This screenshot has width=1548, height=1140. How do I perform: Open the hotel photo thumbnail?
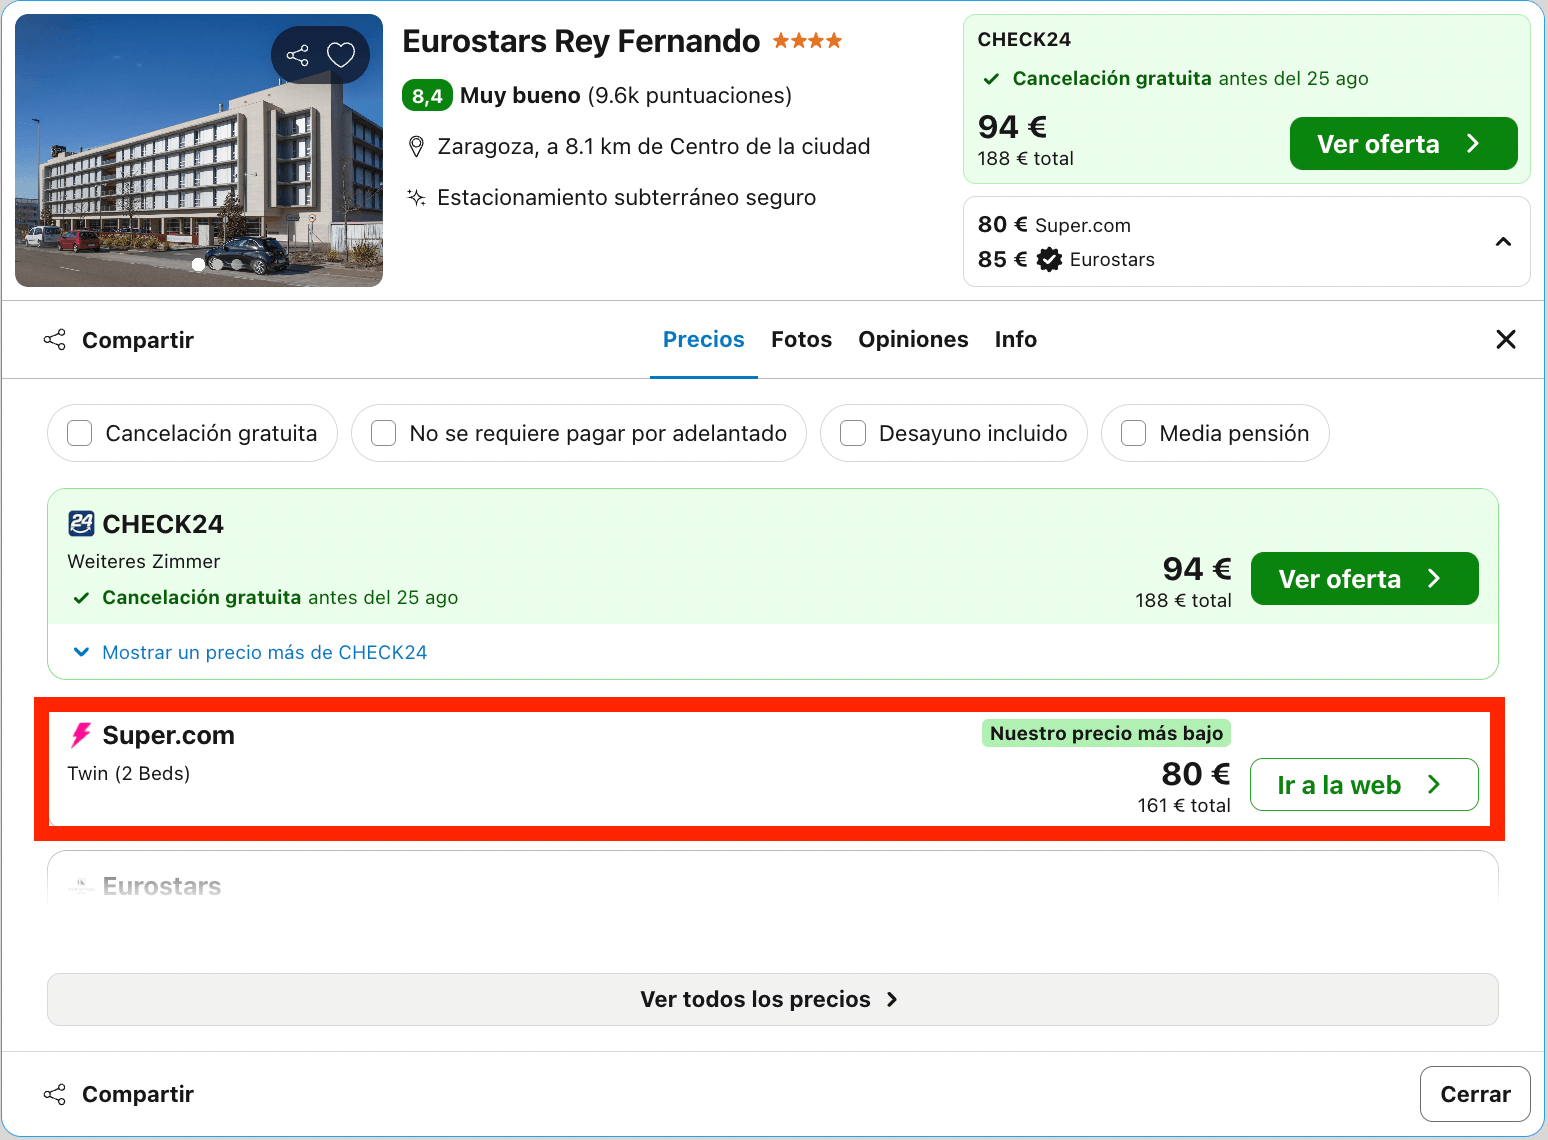(199, 150)
